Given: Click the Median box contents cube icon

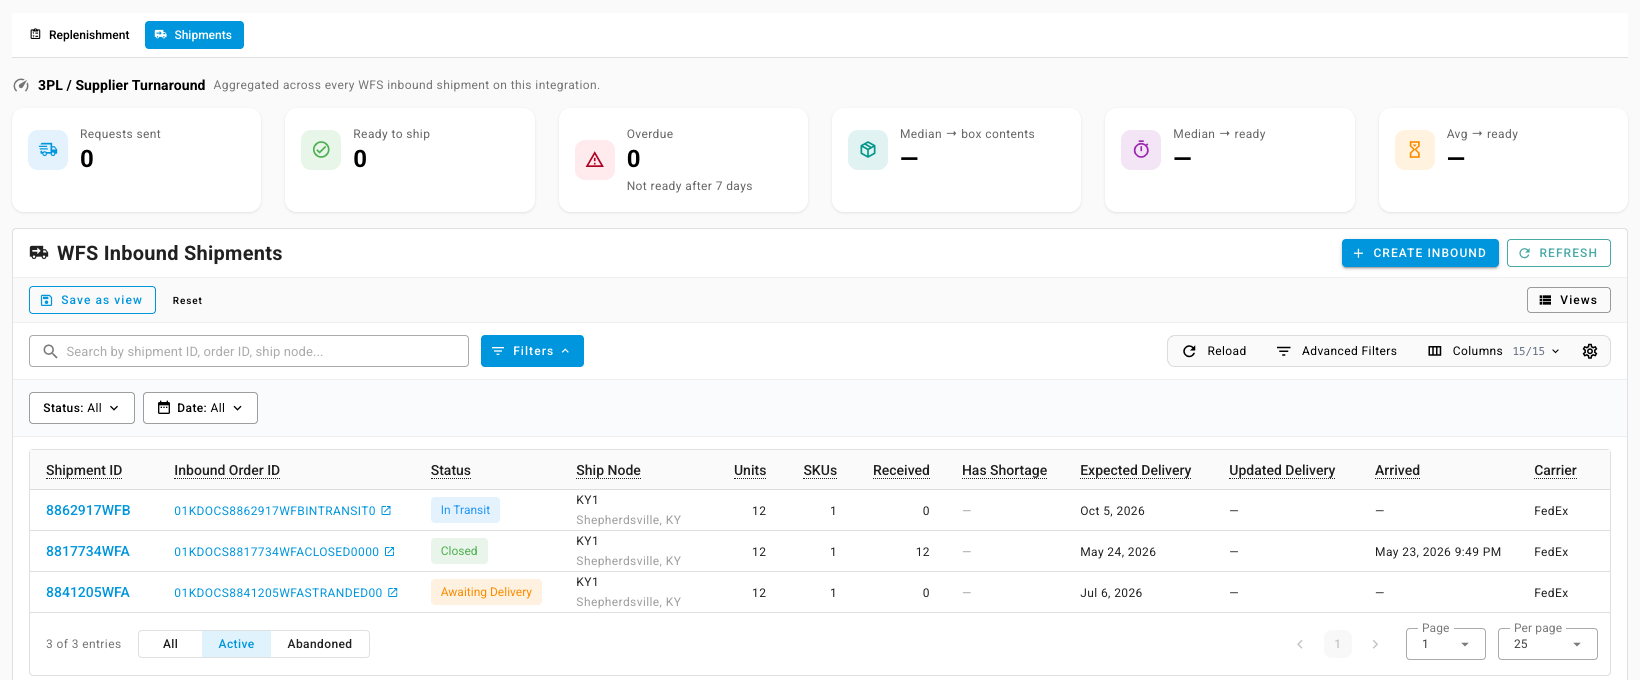Looking at the screenshot, I should point(868,150).
